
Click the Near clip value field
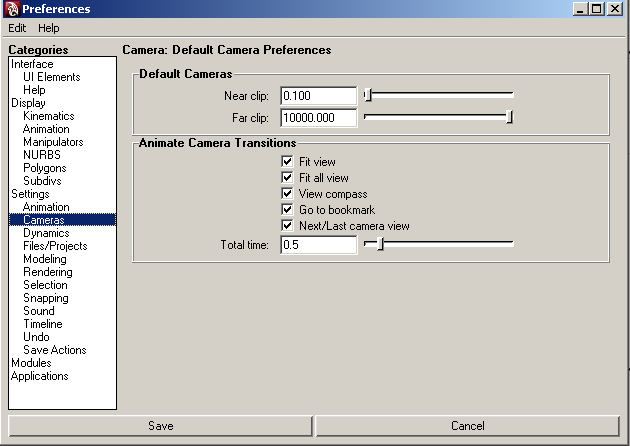318,96
